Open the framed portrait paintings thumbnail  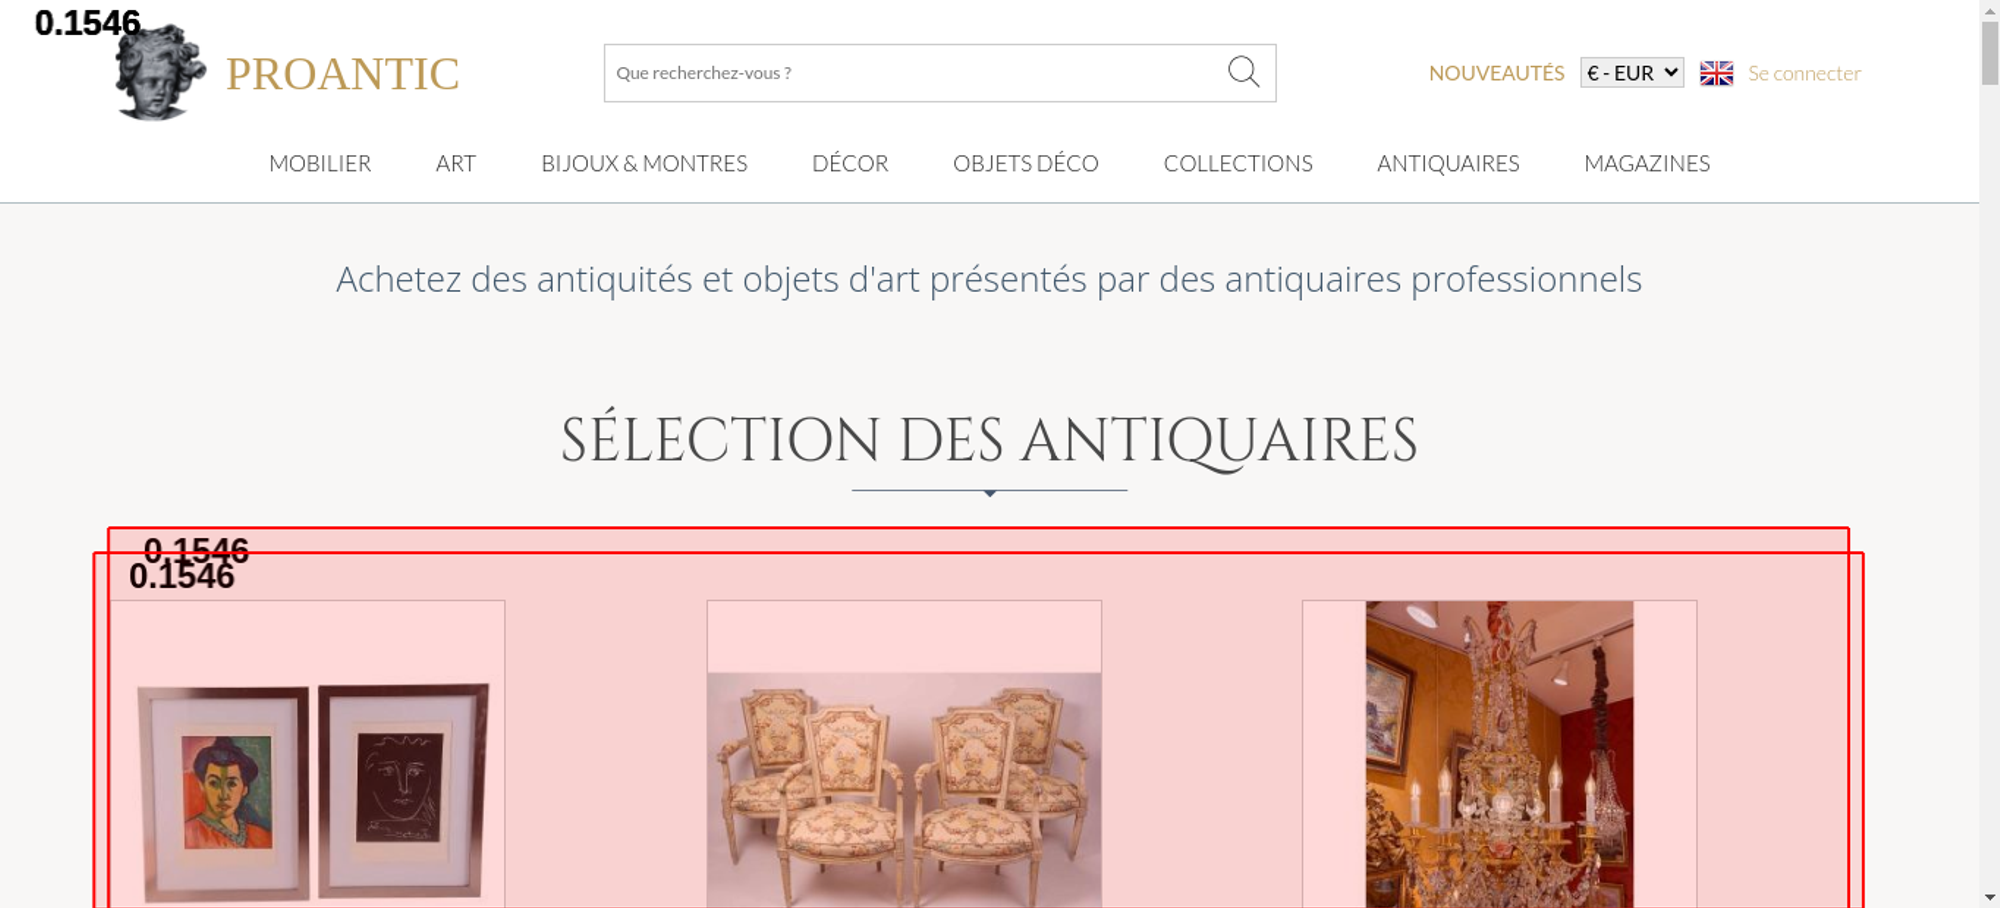(x=308, y=754)
